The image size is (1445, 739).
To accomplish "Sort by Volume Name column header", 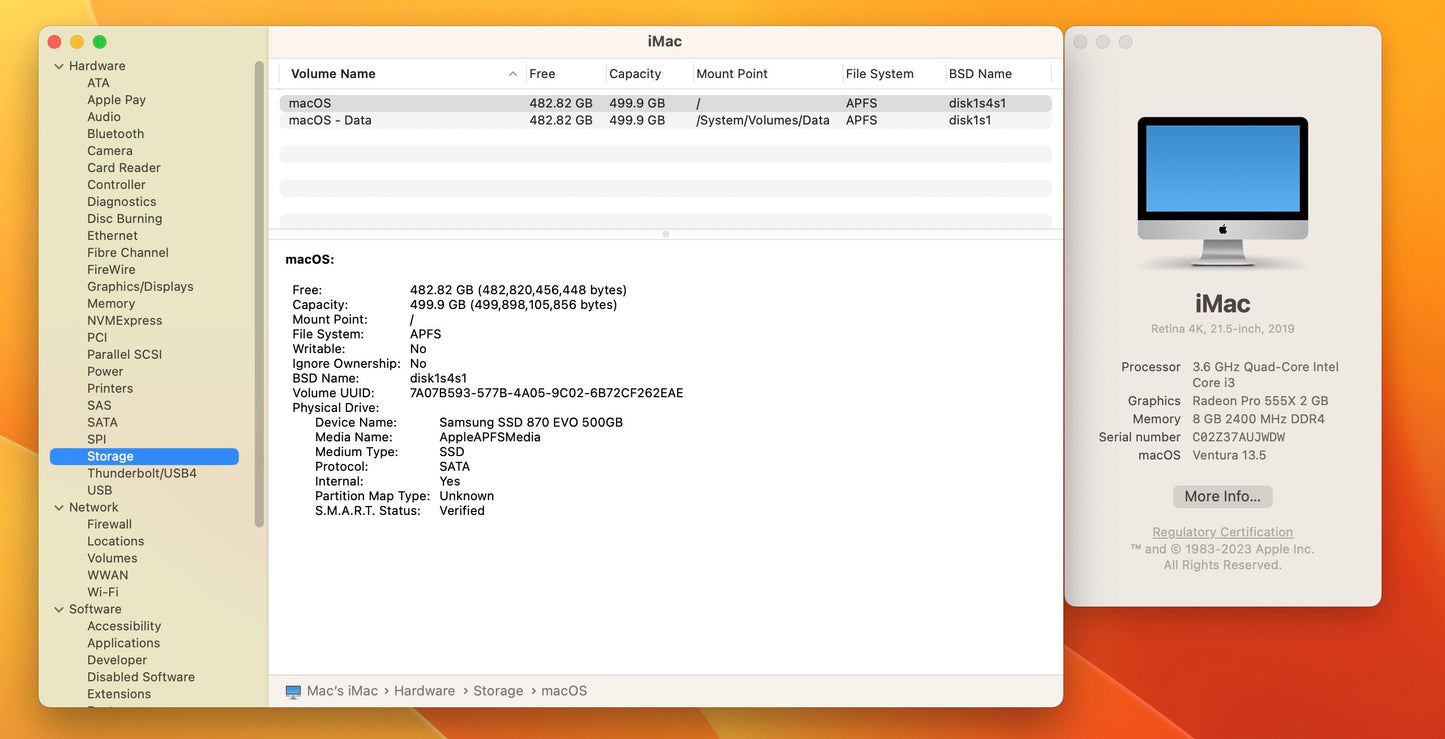I will pyautogui.click(x=400, y=74).
